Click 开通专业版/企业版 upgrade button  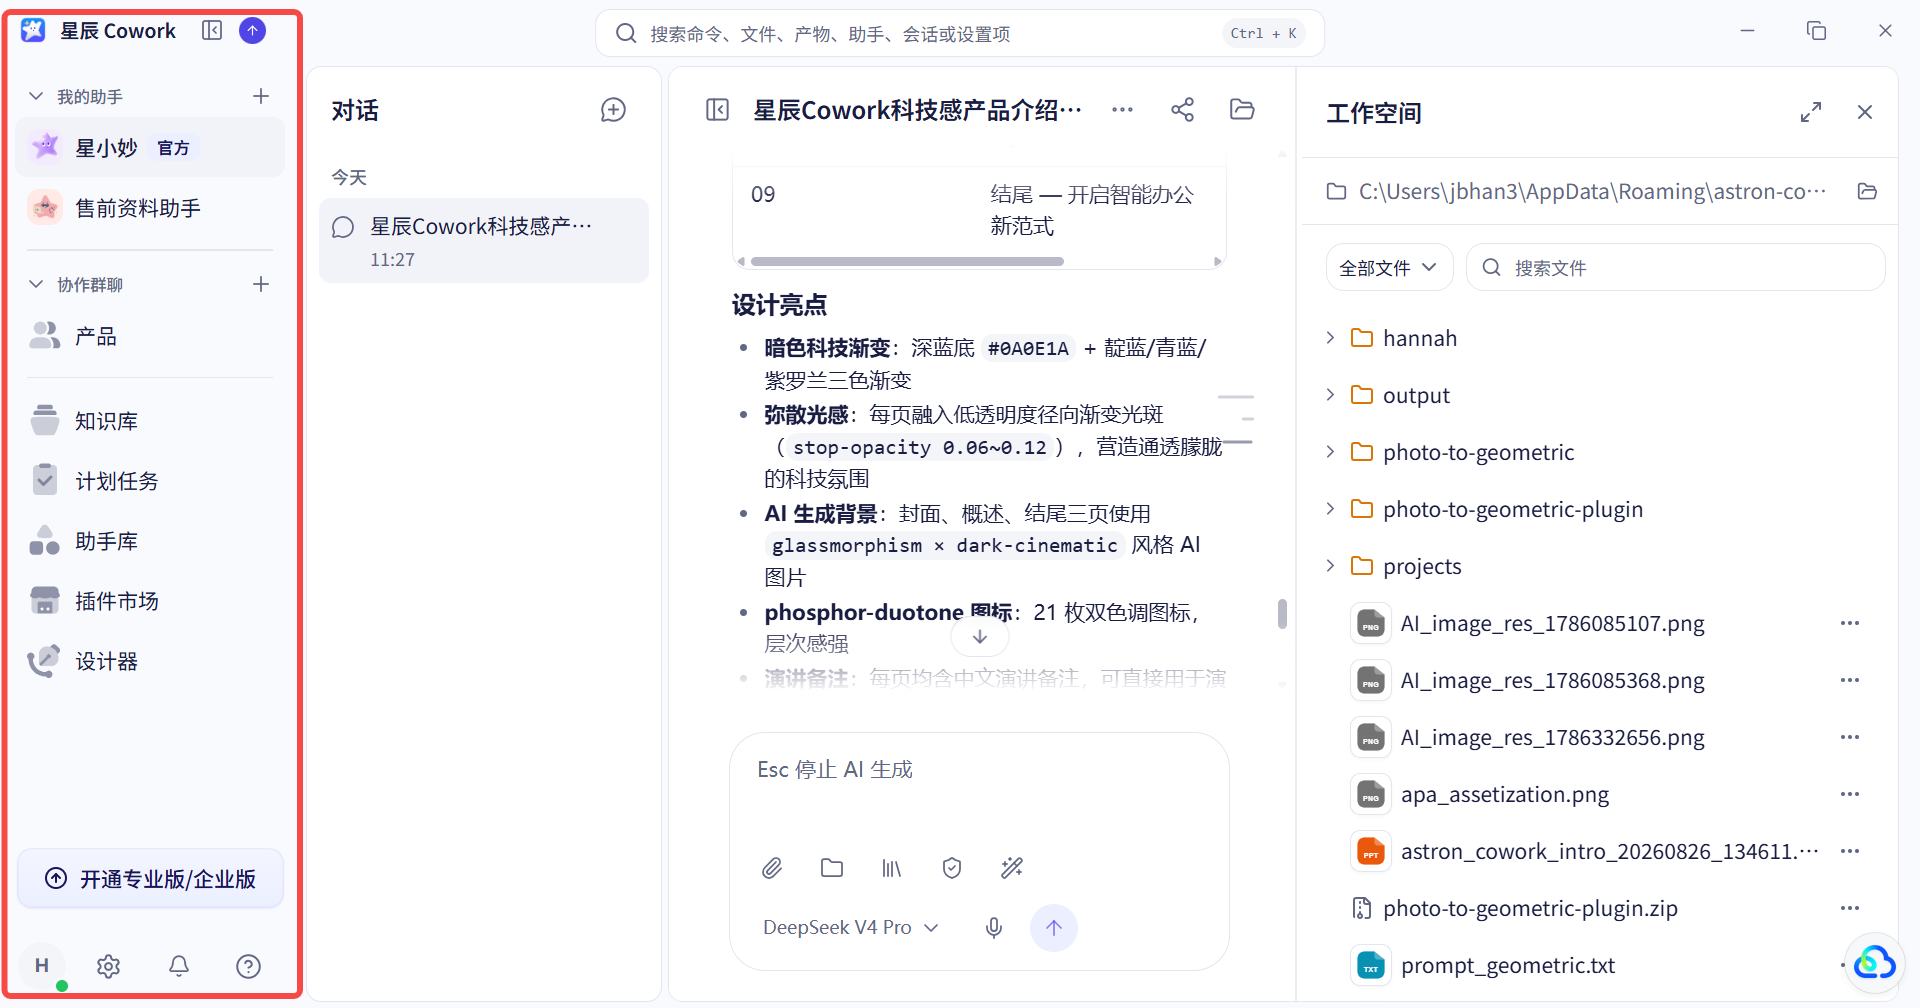[150, 879]
